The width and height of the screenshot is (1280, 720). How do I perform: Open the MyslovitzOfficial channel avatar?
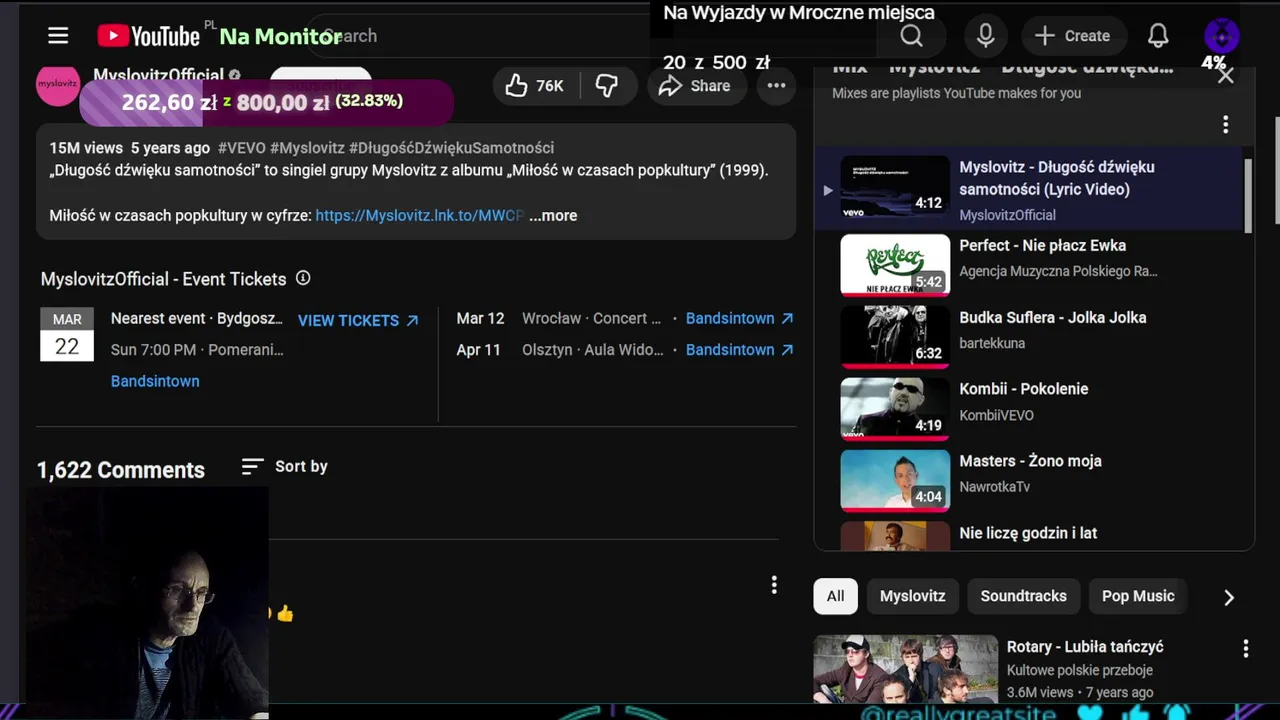[x=58, y=86]
